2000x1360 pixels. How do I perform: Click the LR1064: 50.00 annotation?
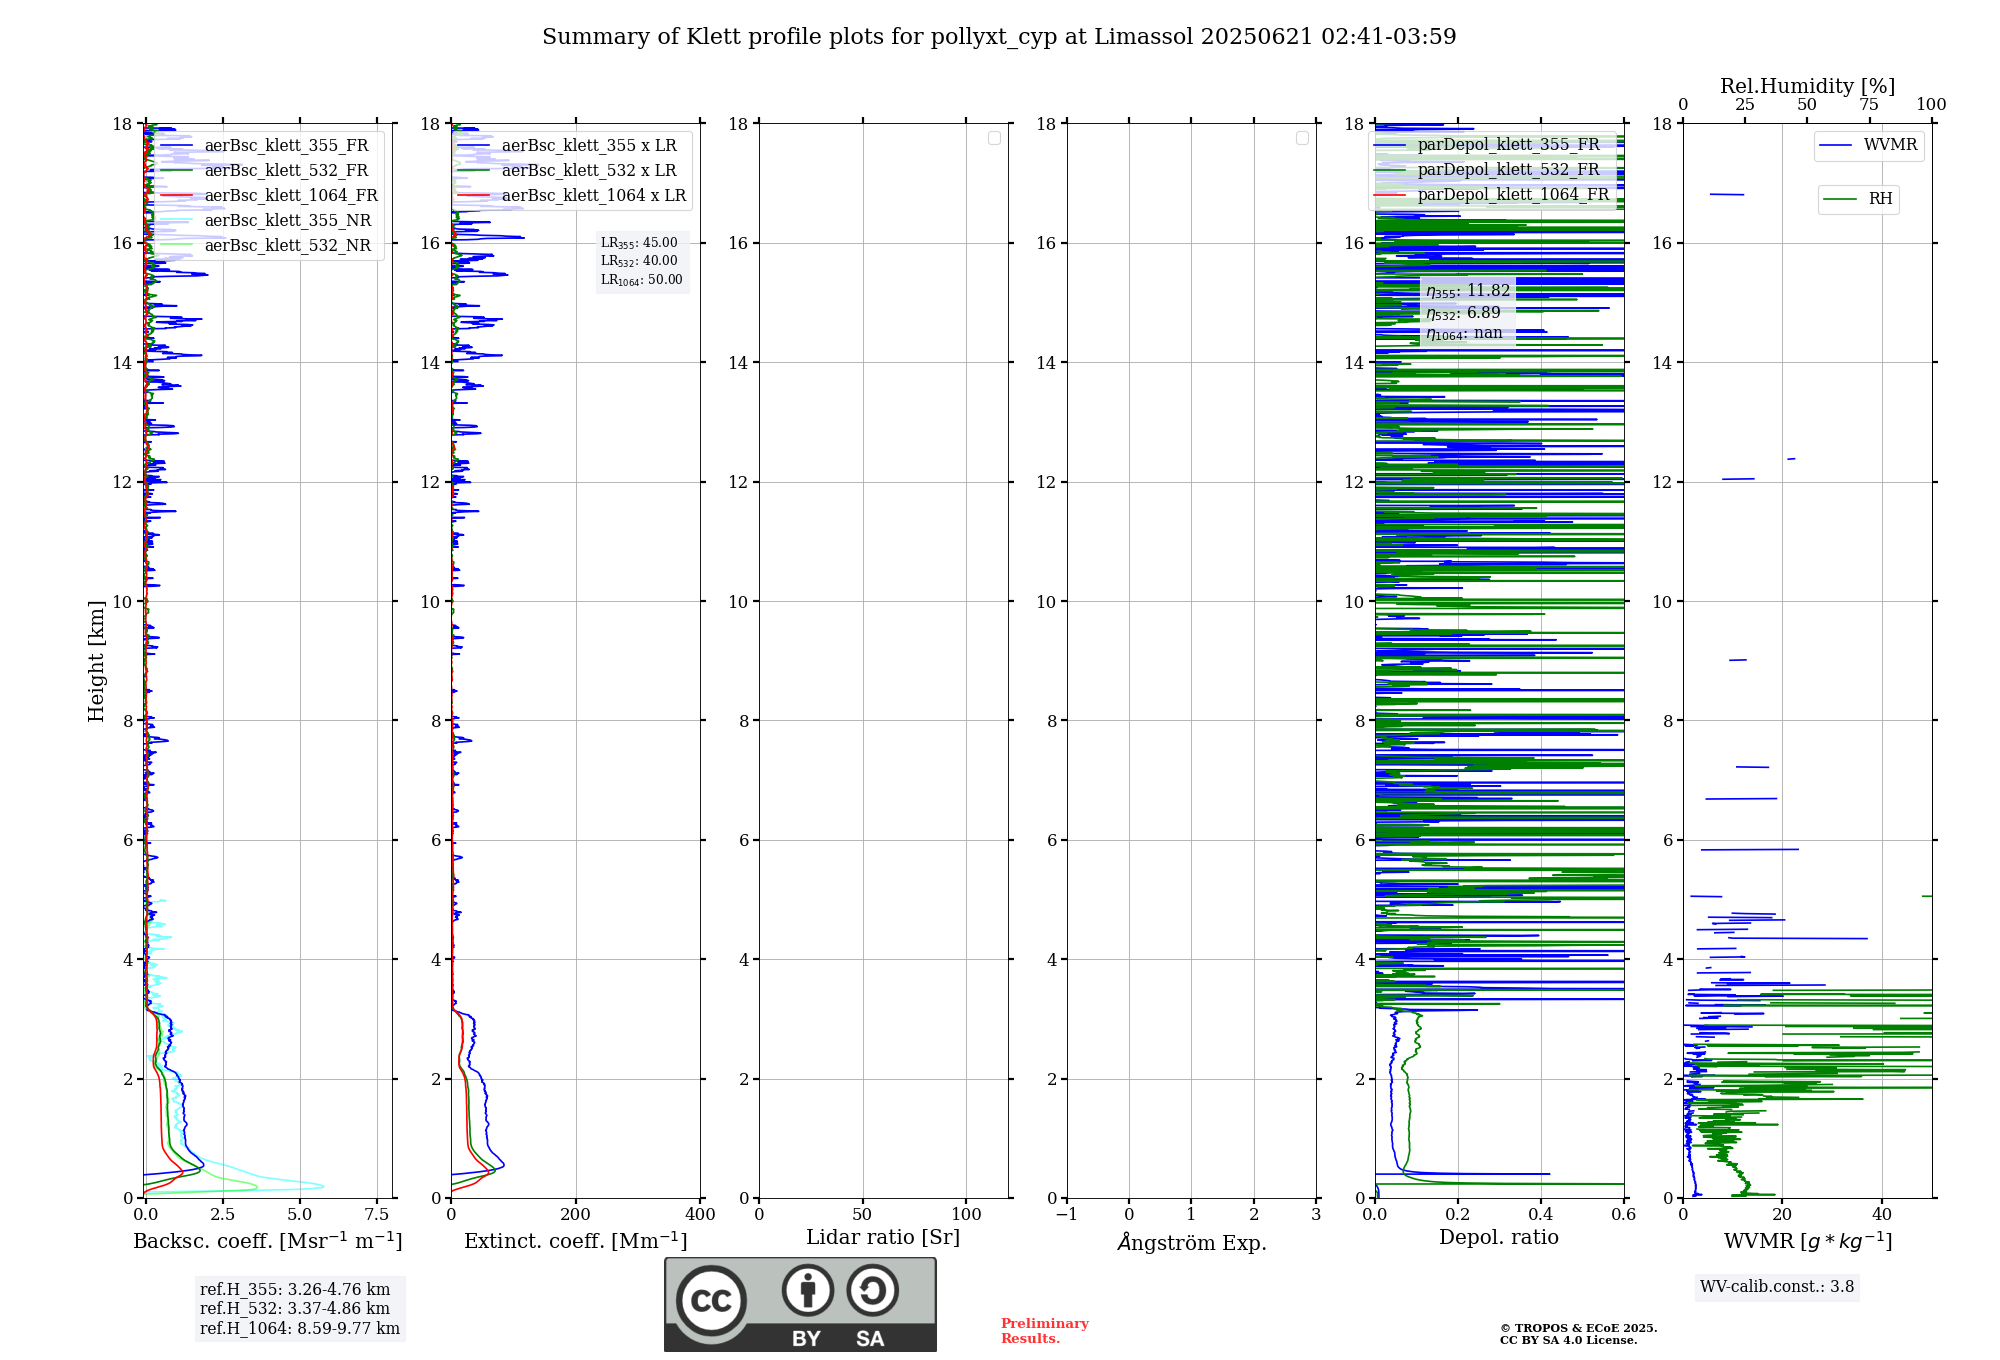coord(642,280)
